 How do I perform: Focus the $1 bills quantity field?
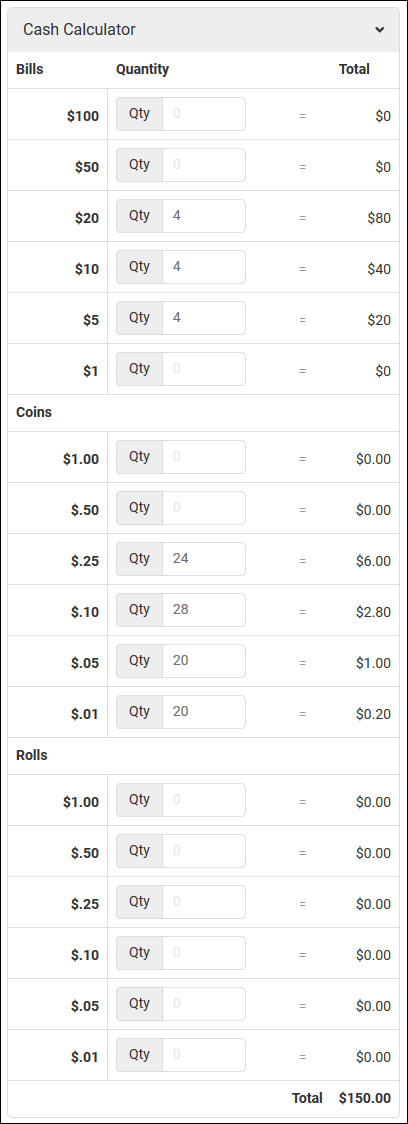coord(204,368)
